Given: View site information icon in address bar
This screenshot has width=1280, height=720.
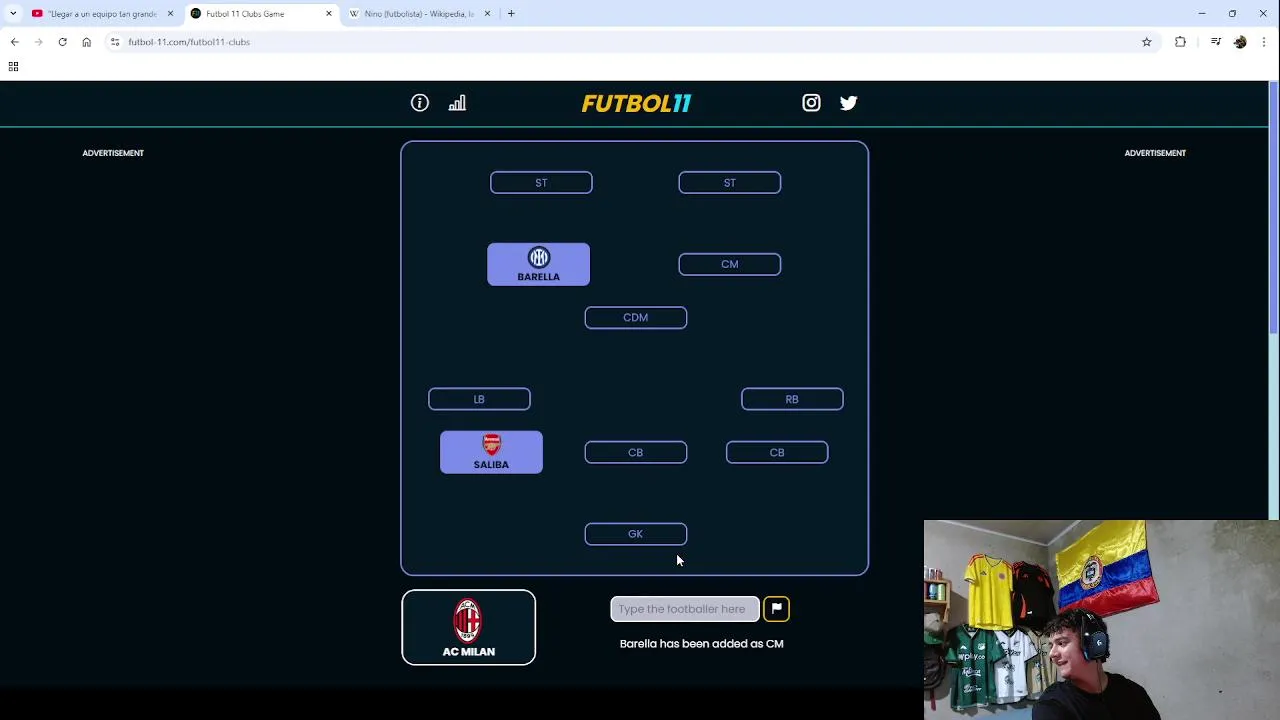Looking at the screenshot, I should [x=115, y=42].
